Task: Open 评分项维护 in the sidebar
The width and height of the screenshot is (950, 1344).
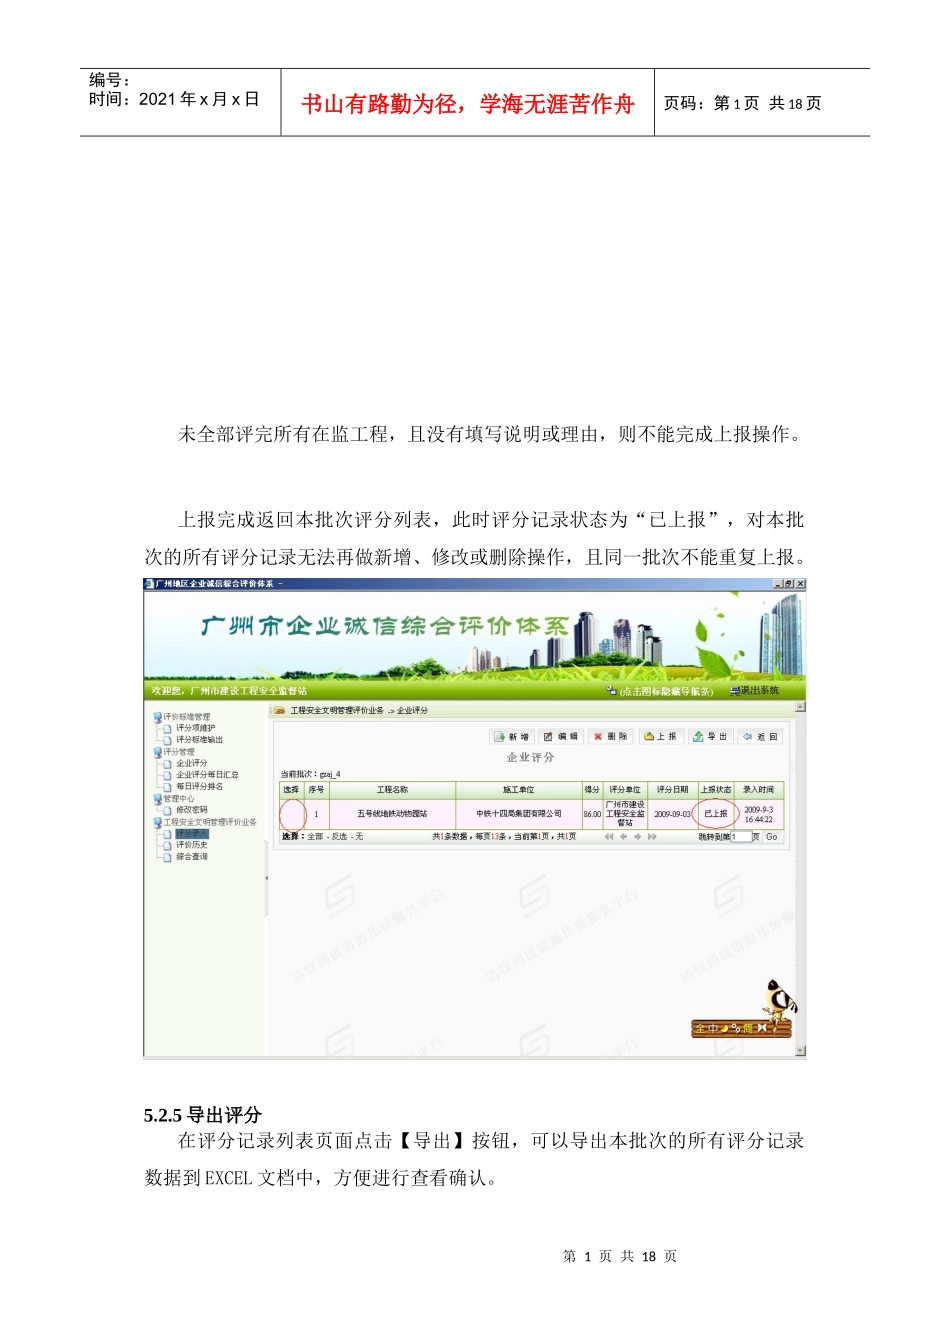Action: [195, 729]
